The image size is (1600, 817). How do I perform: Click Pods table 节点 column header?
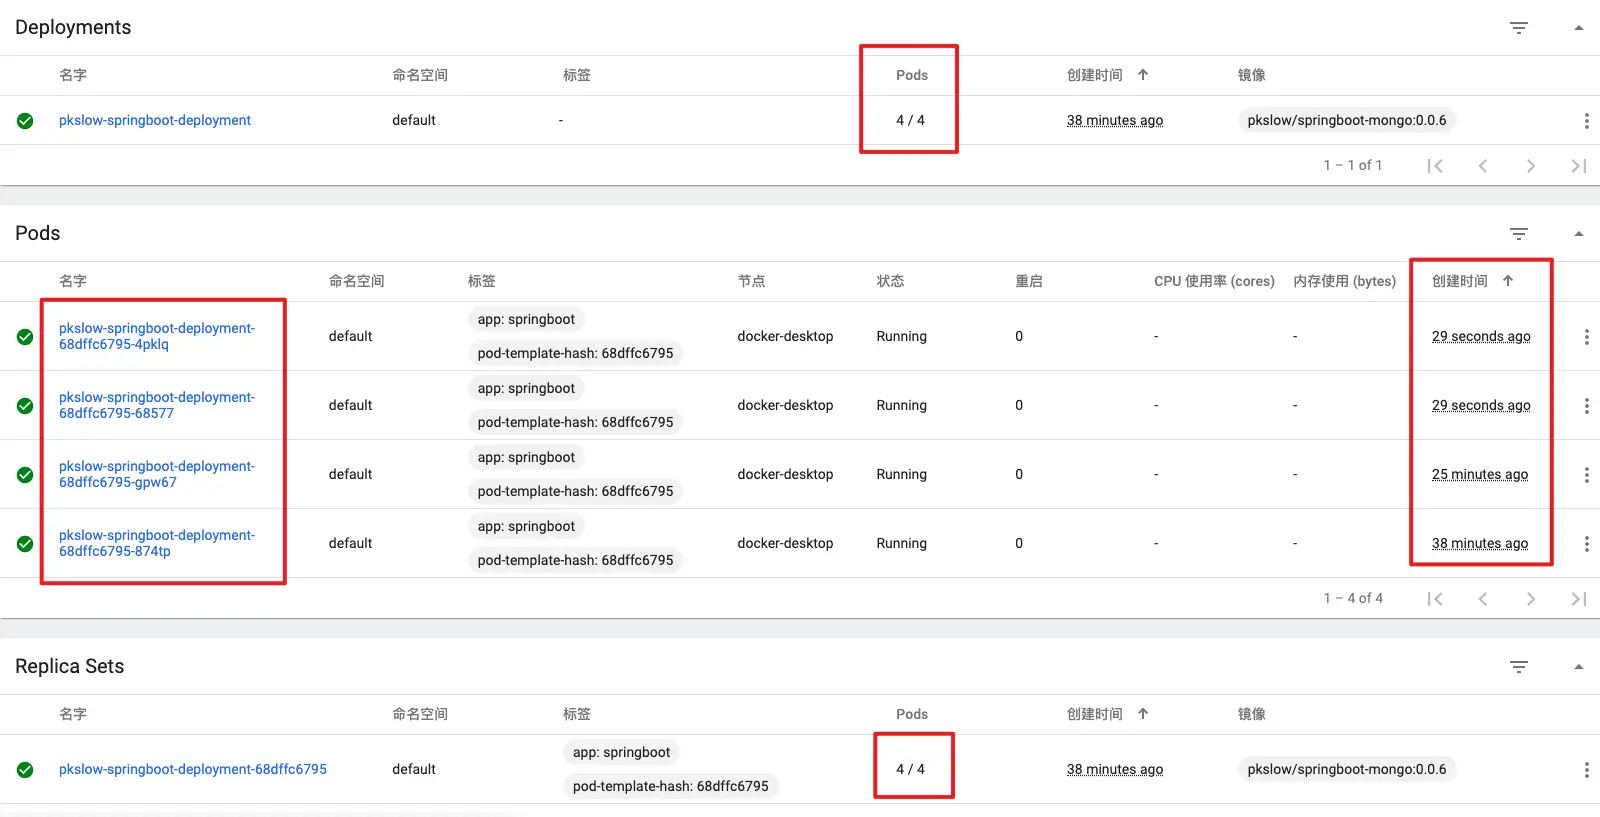tap(751, 281)
